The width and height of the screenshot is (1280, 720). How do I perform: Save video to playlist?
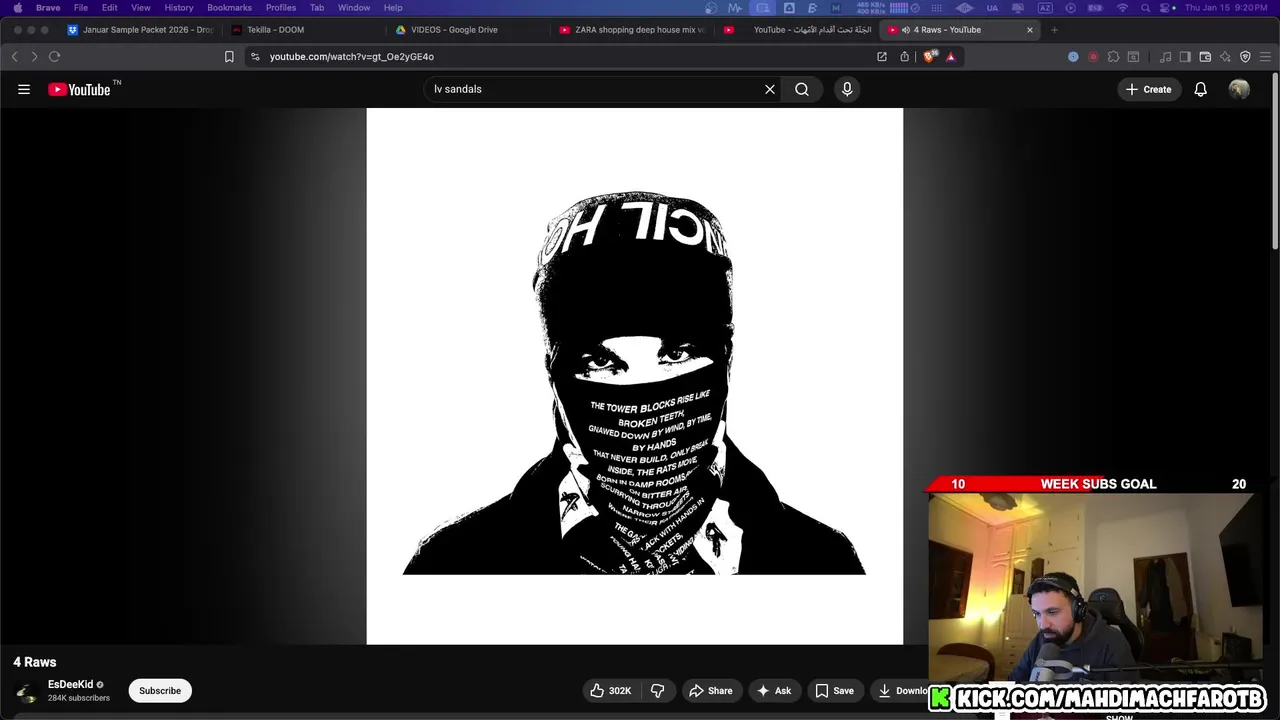pyautogui.click(x=834, y=691)
